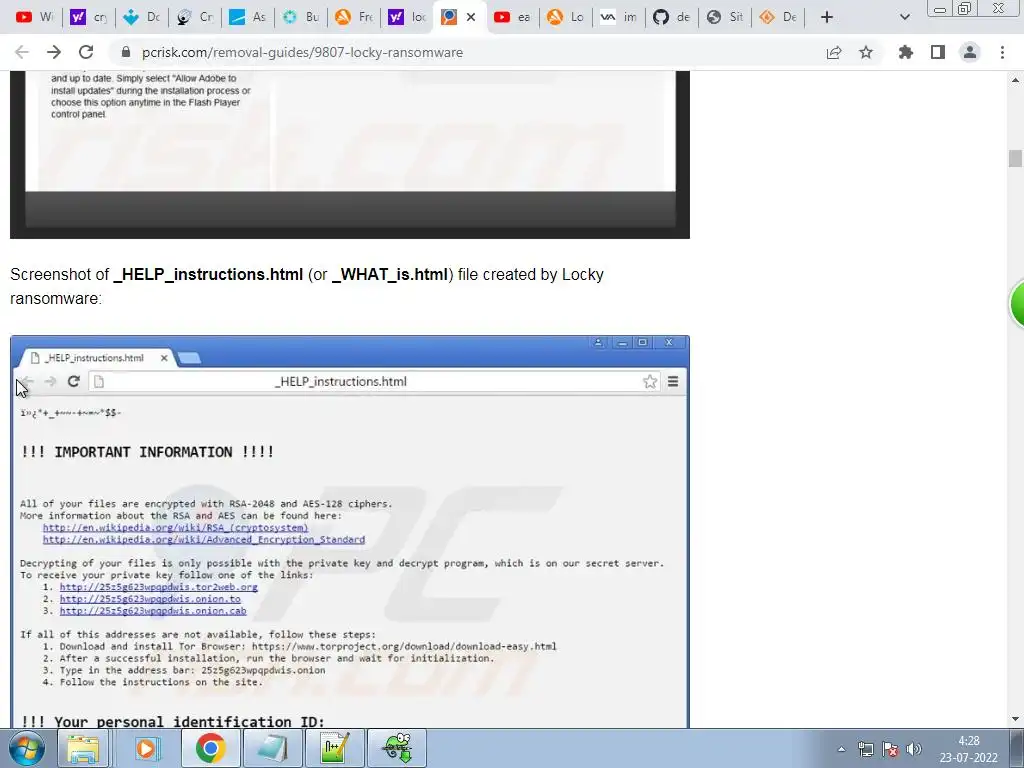The width and height of the screenshot is (1024, 768).
Task: Switch to the 'Dc' tab
Action: point(142,17)
